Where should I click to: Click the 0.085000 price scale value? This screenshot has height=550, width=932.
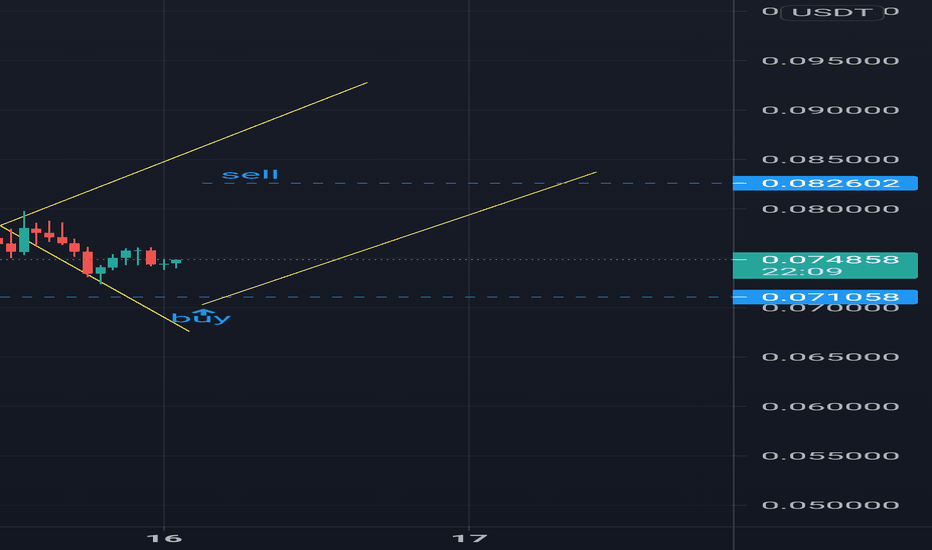(x=830, y=159)
